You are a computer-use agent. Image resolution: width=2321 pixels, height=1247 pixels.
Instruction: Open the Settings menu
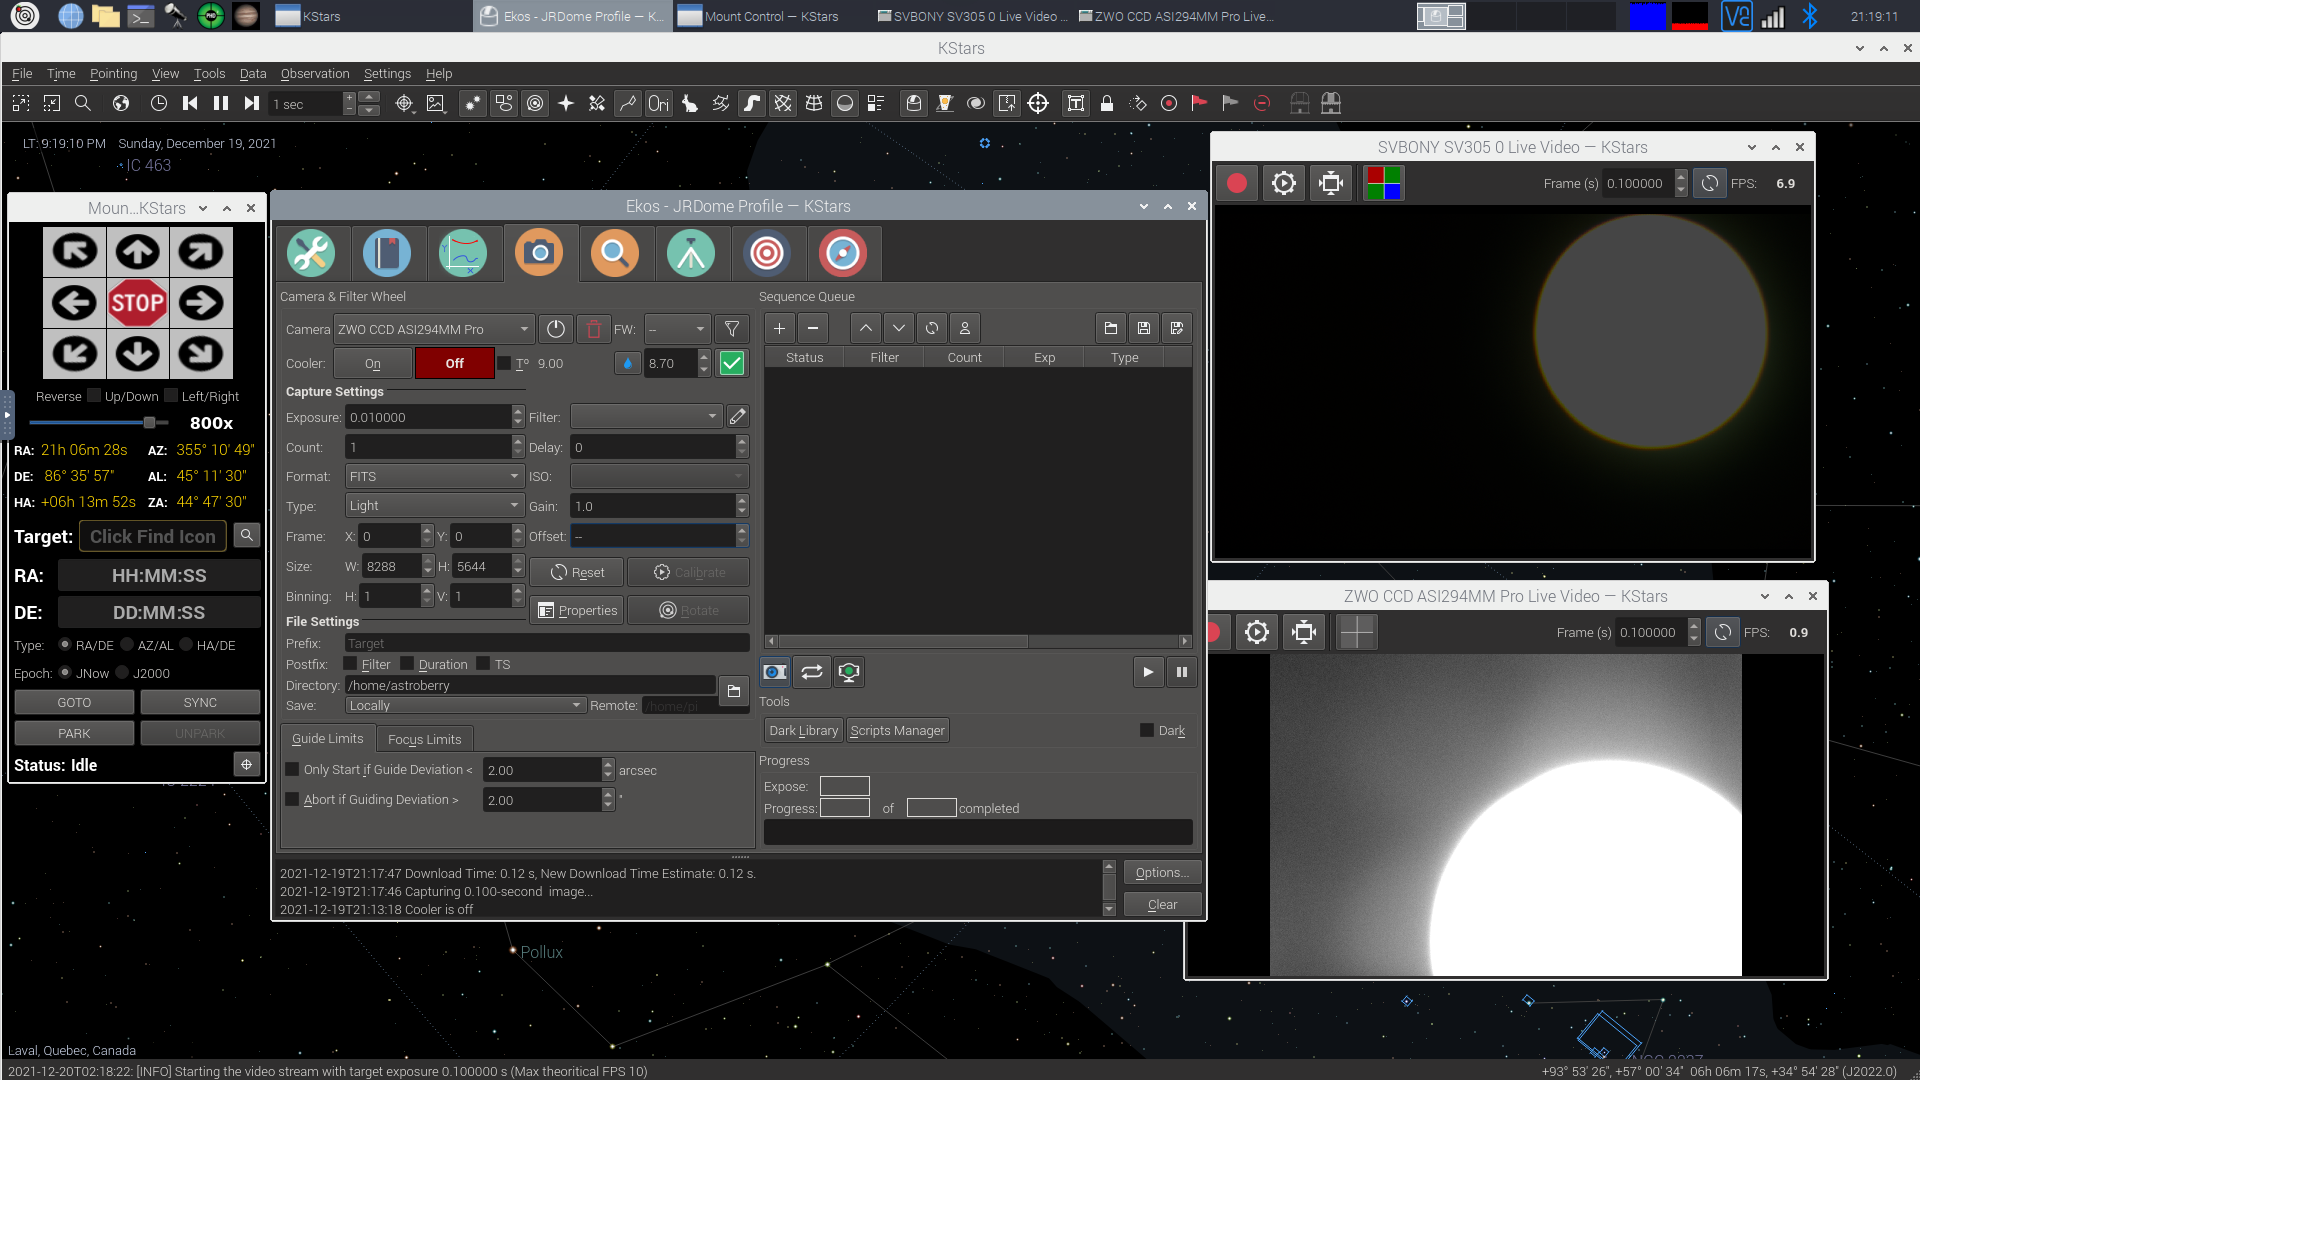(x=387, y=74)
